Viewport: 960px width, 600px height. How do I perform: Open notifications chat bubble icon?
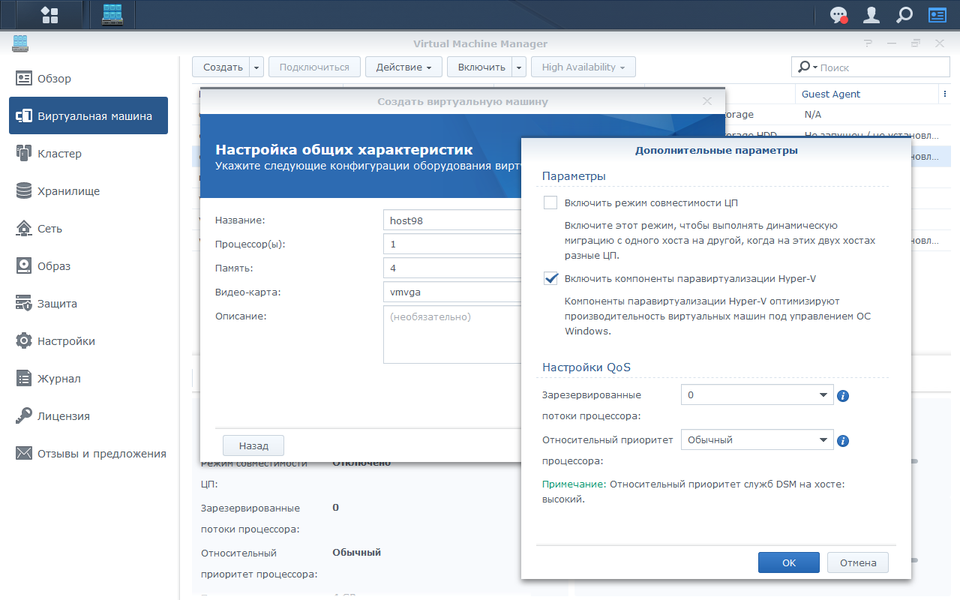click(838, 15)
